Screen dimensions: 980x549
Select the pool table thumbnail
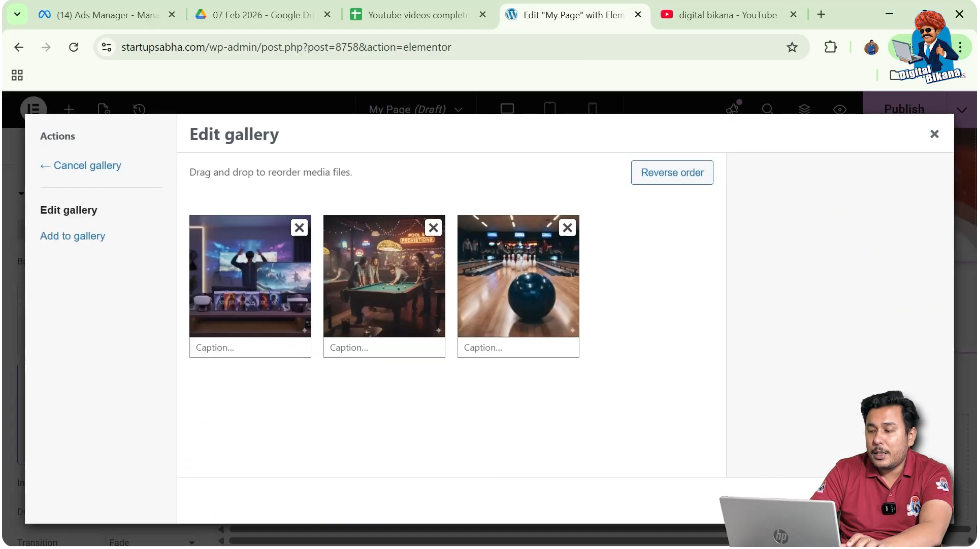pyautogui.click(x=384, y=276)
